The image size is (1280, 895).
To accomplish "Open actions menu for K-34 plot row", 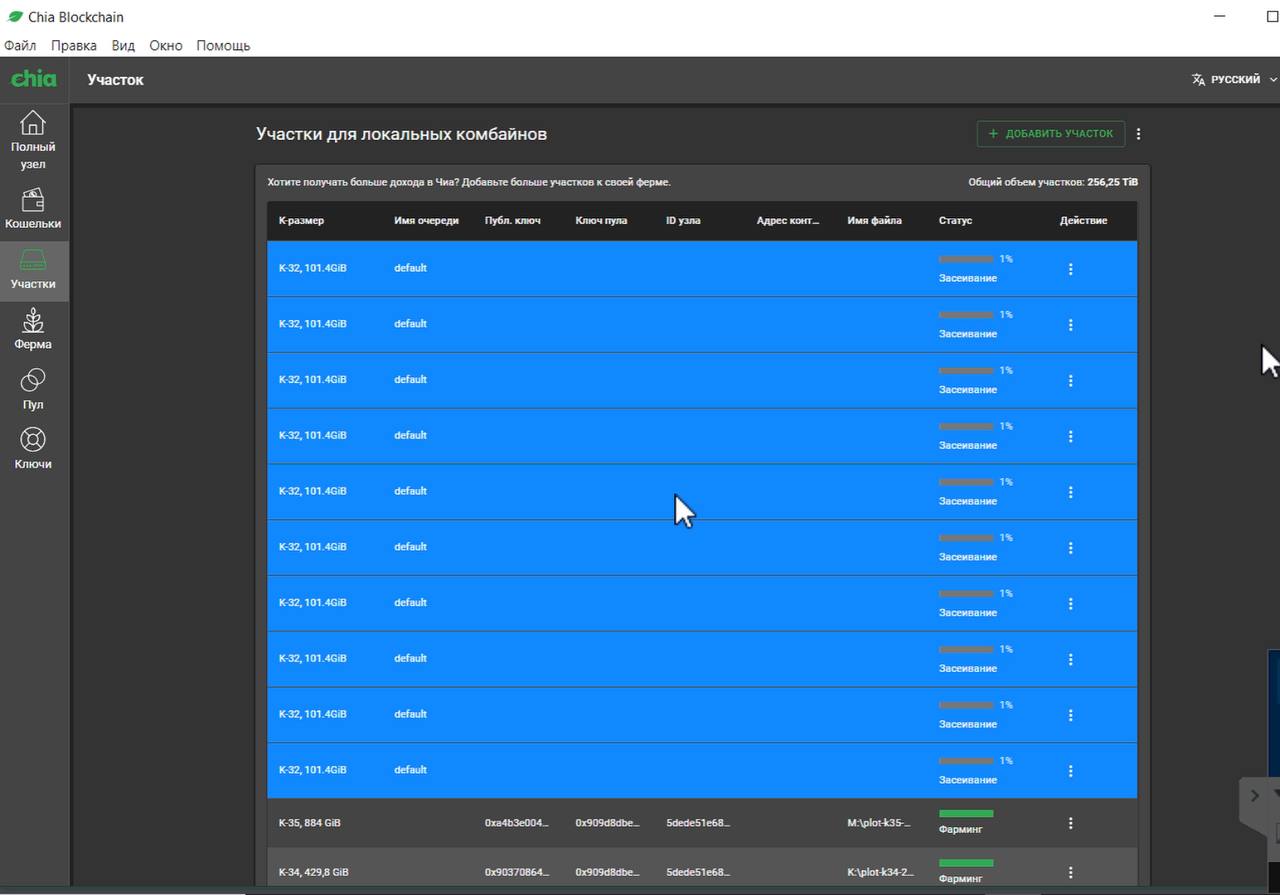I will tap(1070, 872).
